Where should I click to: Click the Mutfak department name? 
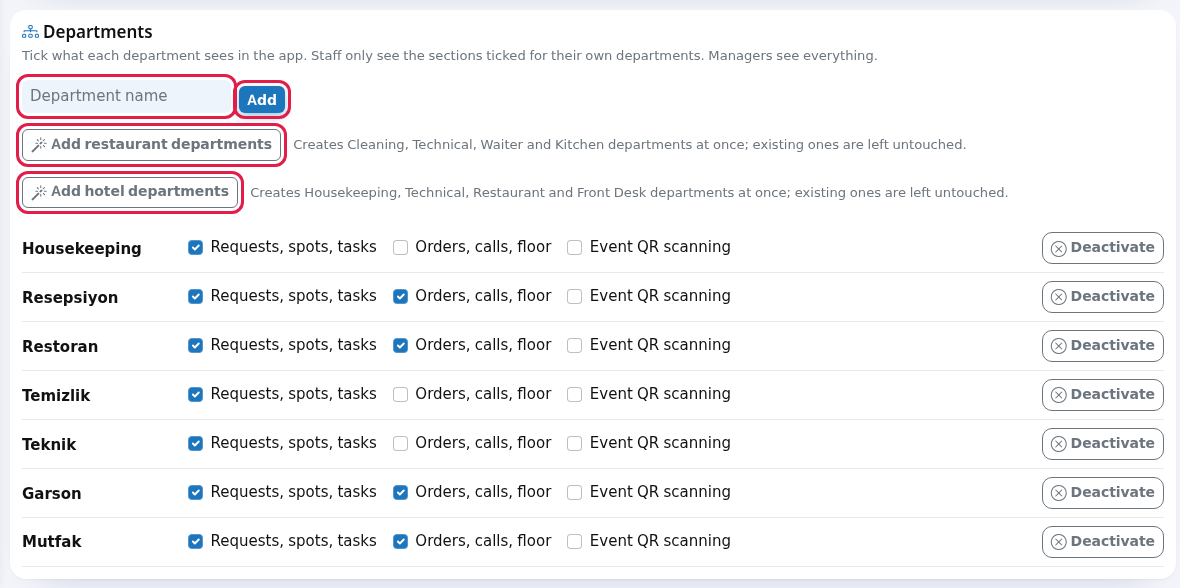click(x=51, y=542)
